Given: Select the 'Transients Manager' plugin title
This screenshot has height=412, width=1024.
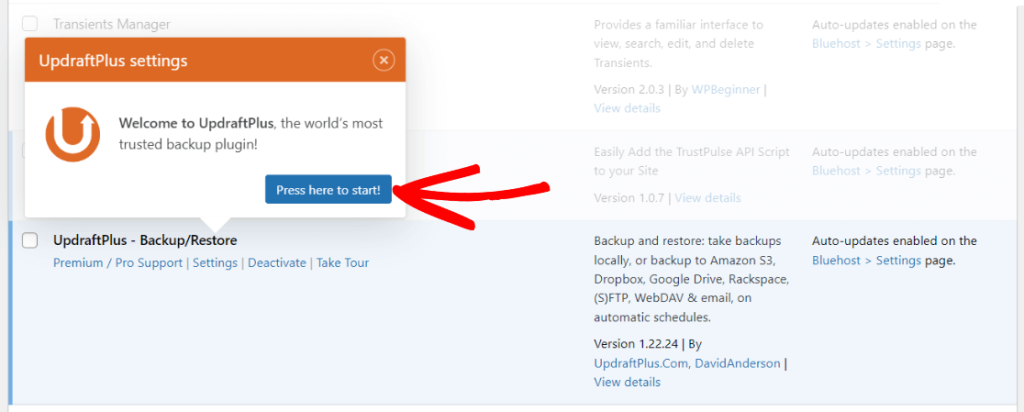Looking at the screenshot, I should tap(112, 24).
